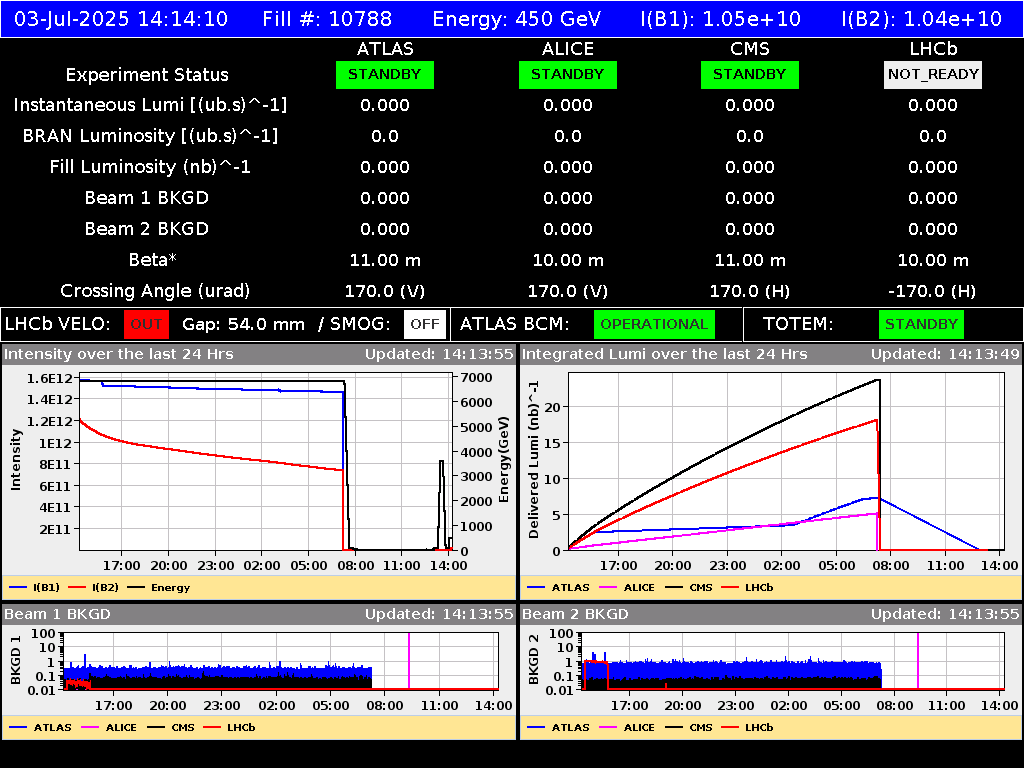Select LHCb crossing angle -170.0 (H)
Image resolution: width=1024 pixels, height=768 pixels.
point(933,291)
